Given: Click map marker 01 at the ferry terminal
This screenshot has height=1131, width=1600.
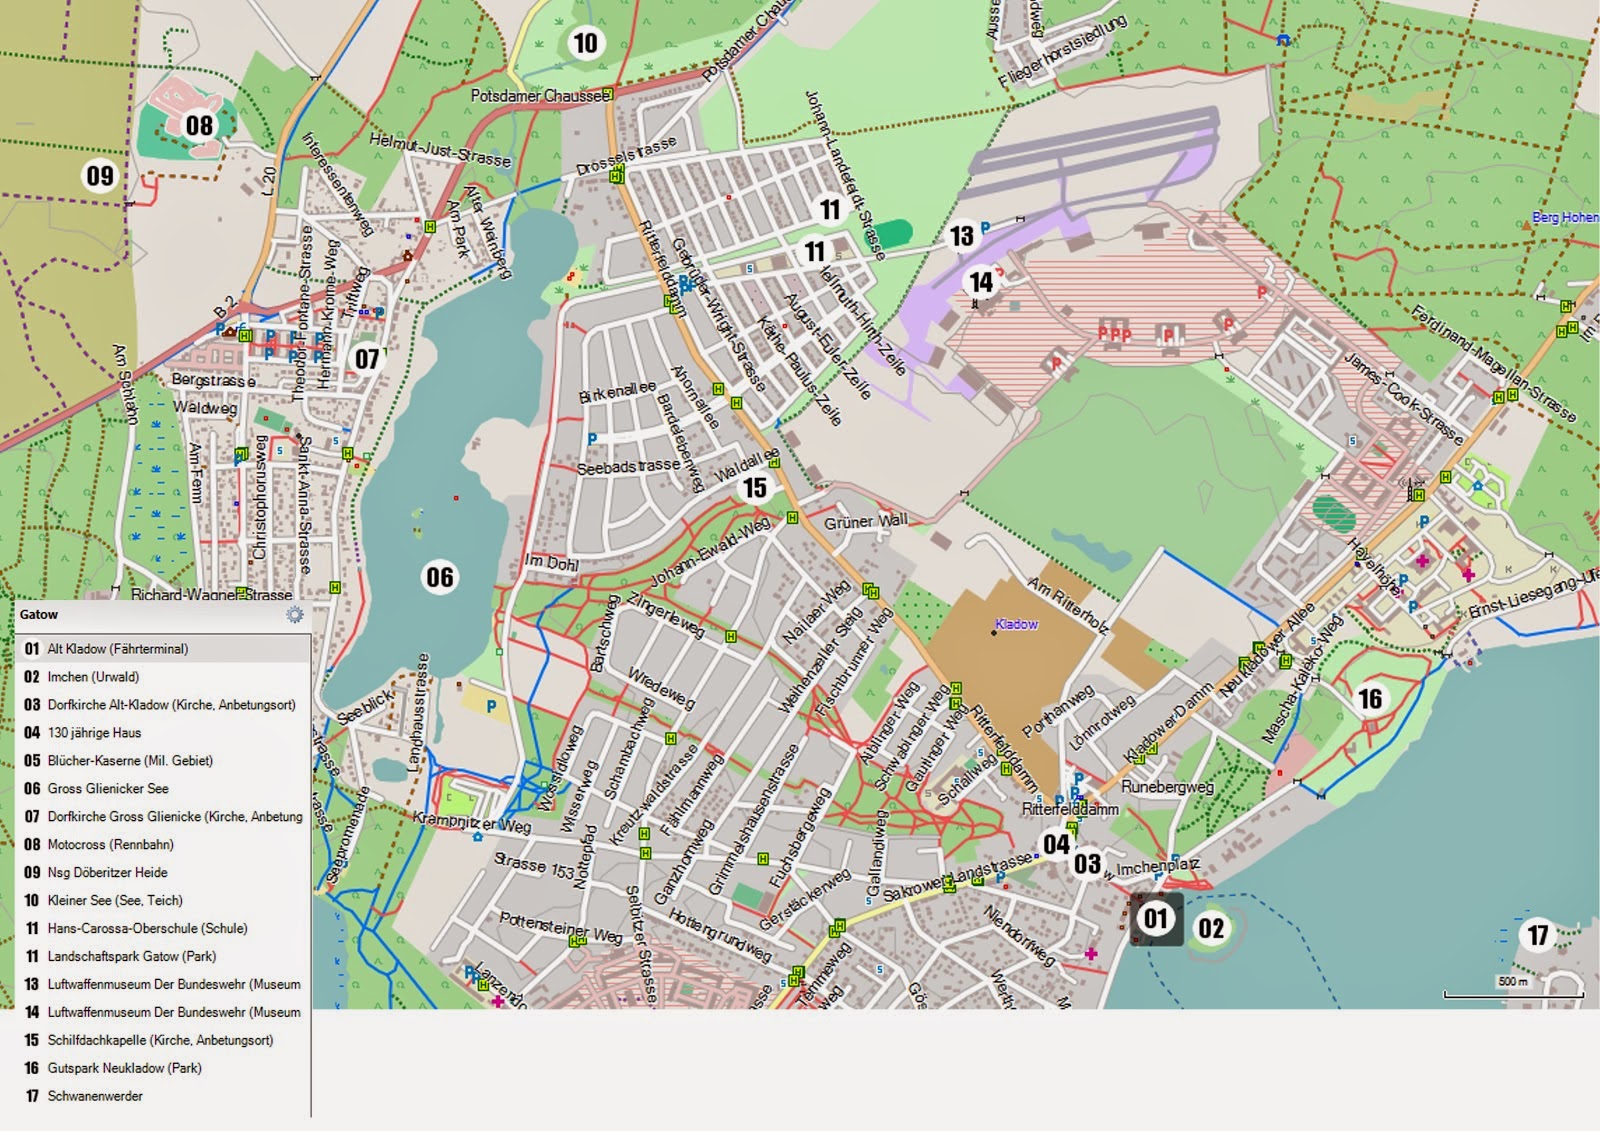Looking at the screenshot, I should tap(1156, 918).
